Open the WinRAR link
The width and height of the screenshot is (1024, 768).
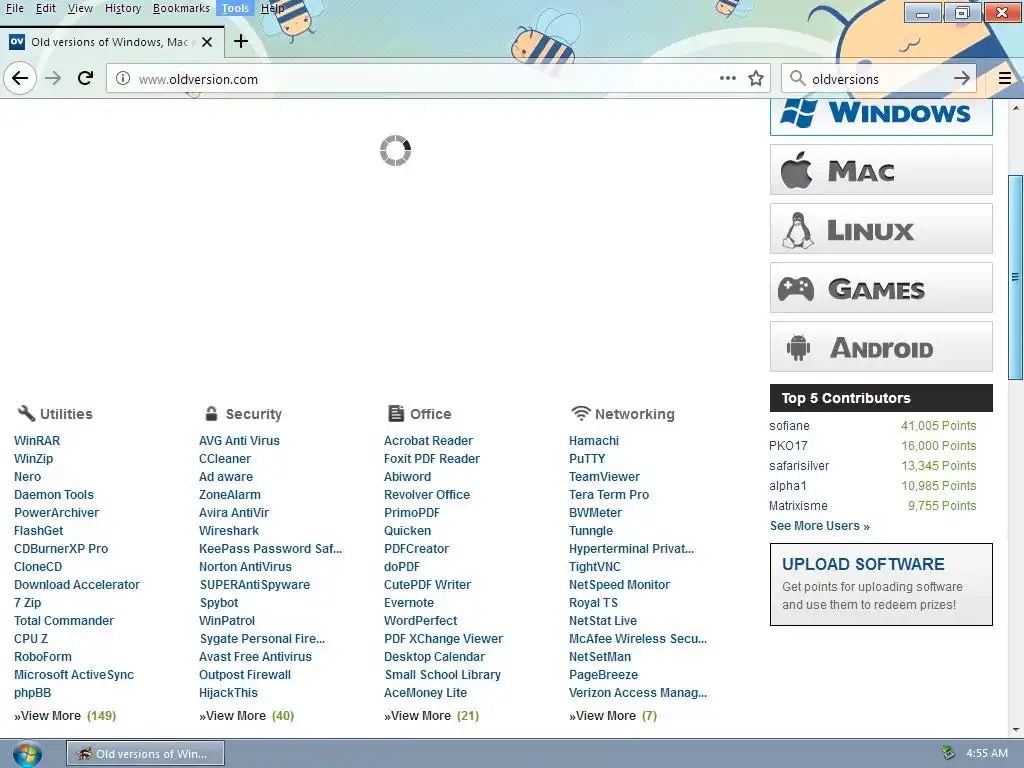click(x=37, y=441)
